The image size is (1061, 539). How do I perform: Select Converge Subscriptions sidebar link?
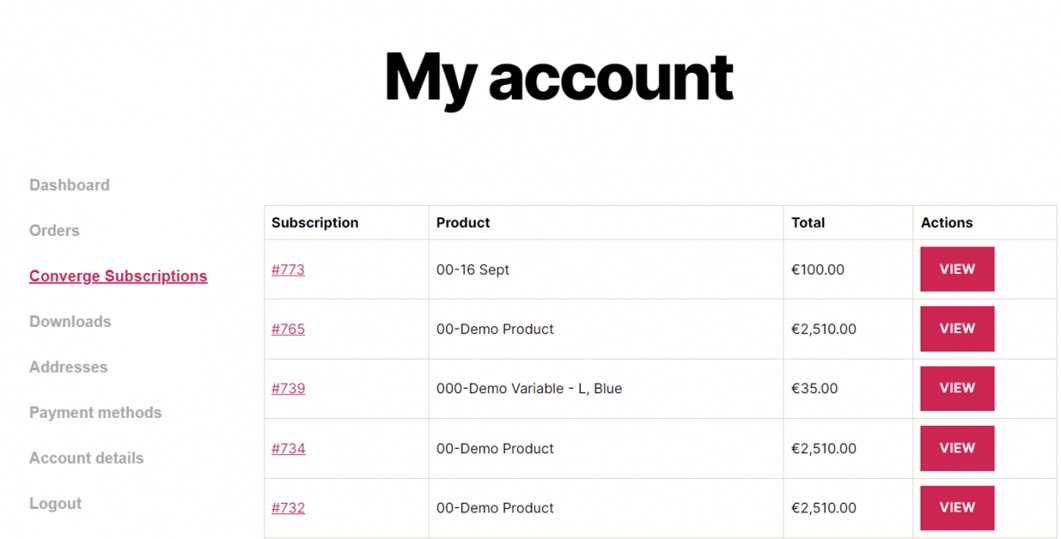coord(118,276)
